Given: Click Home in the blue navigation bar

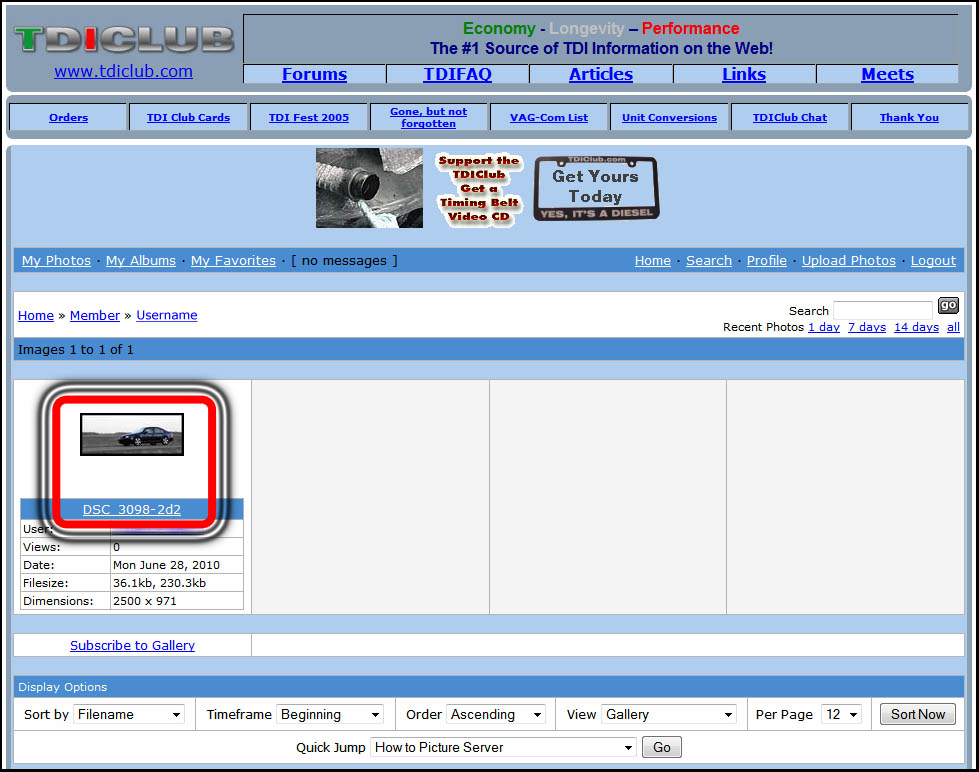Looking at the screenshot, I should click(x=652, y=260).
